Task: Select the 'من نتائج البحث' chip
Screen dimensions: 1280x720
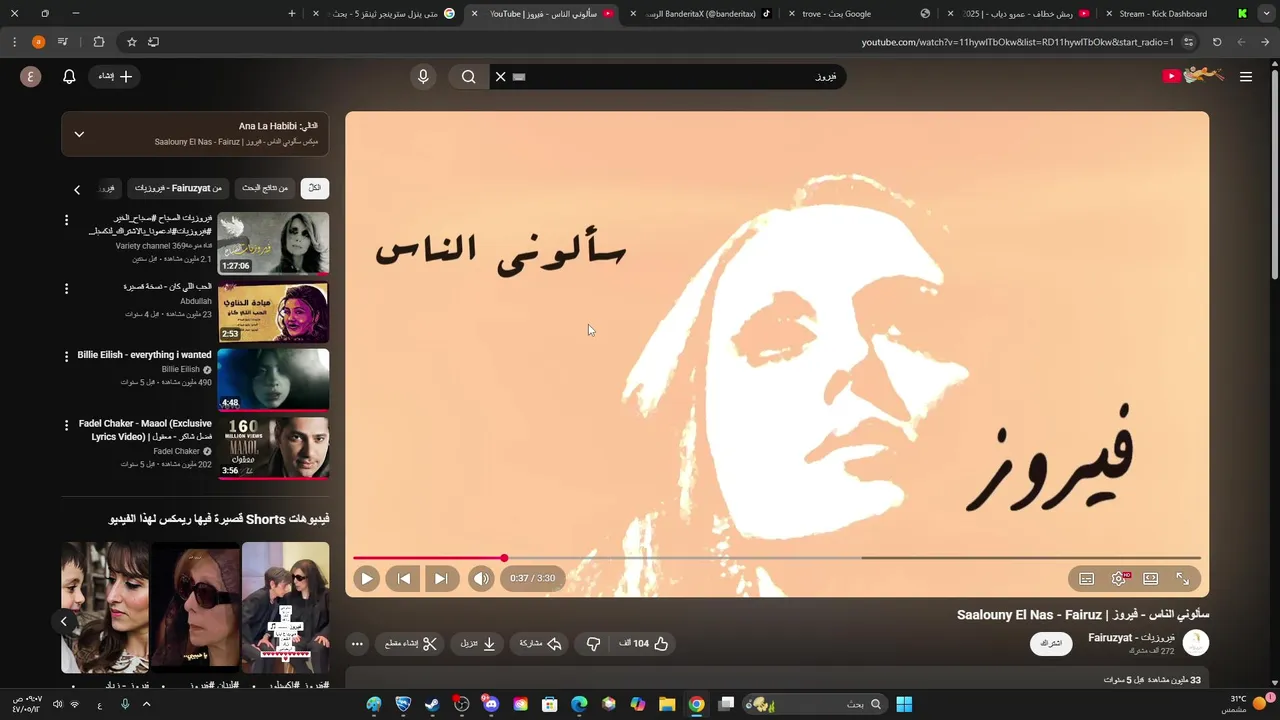Action: tap(265, 188)
